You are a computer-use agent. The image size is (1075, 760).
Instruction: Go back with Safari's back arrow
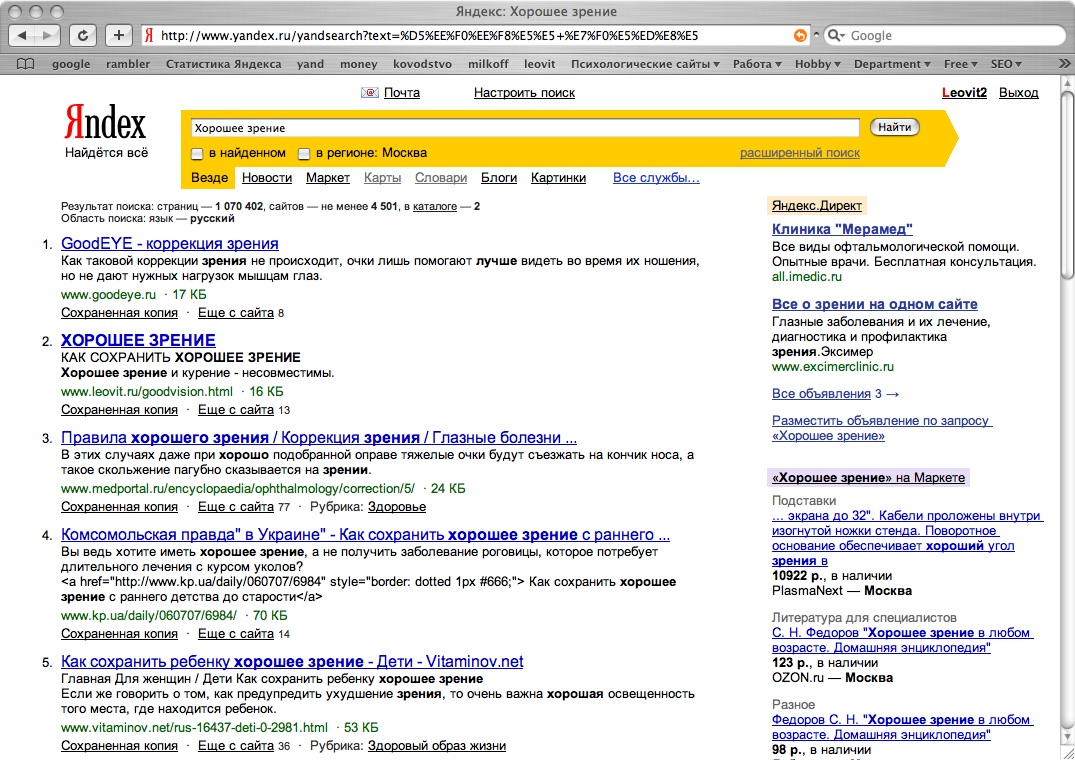point(22,35)
